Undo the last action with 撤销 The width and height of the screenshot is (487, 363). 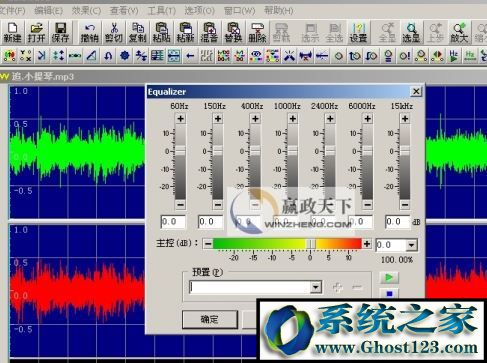click(89, 32)
